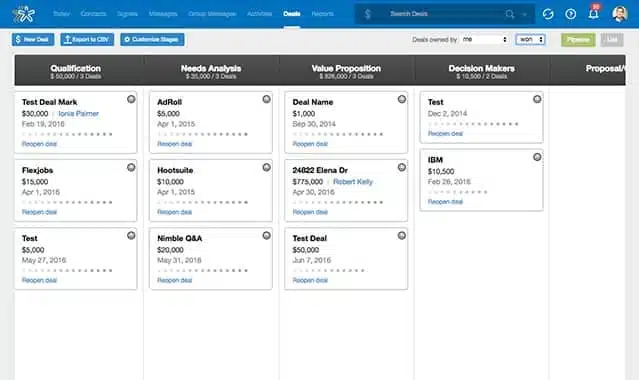Viewport: 639px width, 380px height.
Task: Click the dollar icon in search bar
Action: point(368,14)
